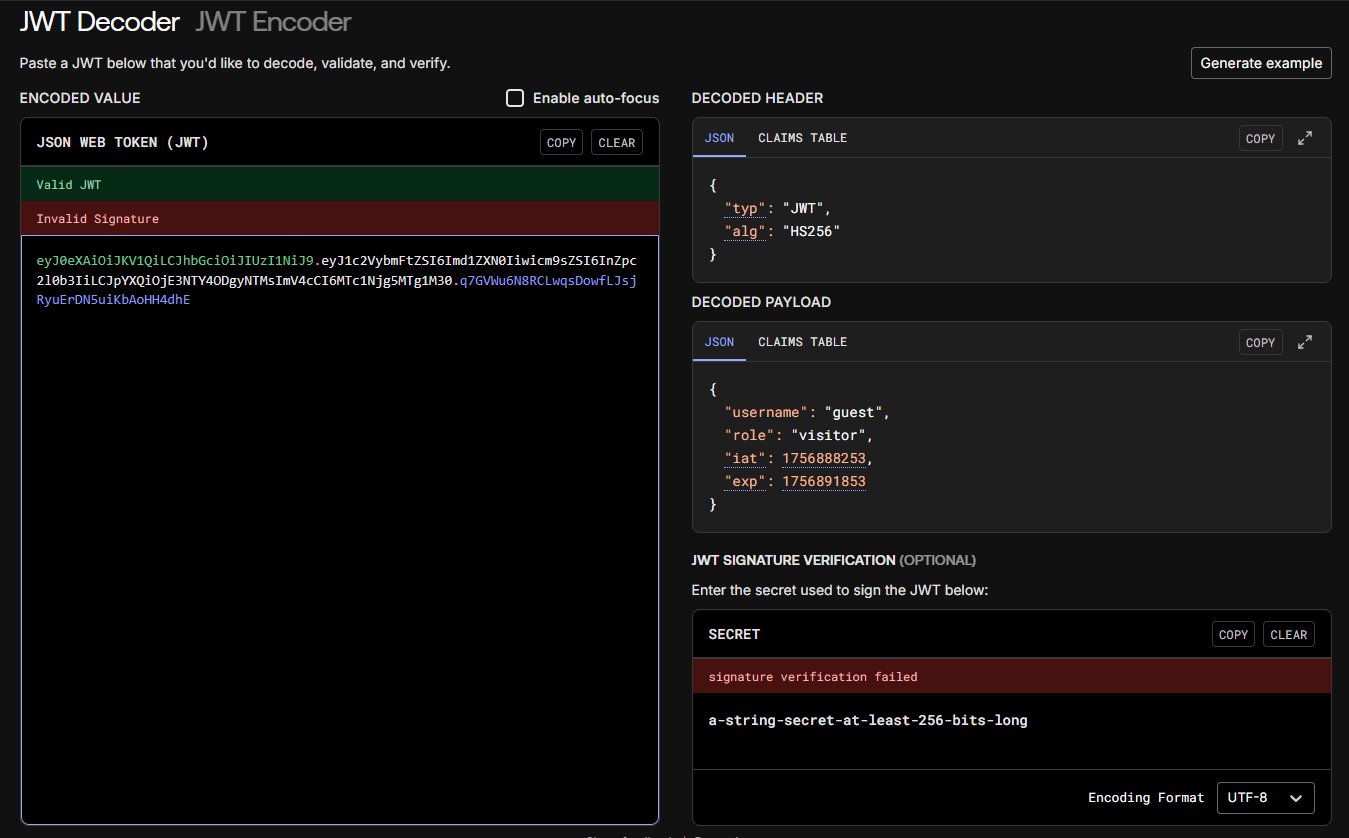The width and height of the screenshot is (1349, 838).
Task: Select the JWT Decoder tab
Action: click(99, 21)
